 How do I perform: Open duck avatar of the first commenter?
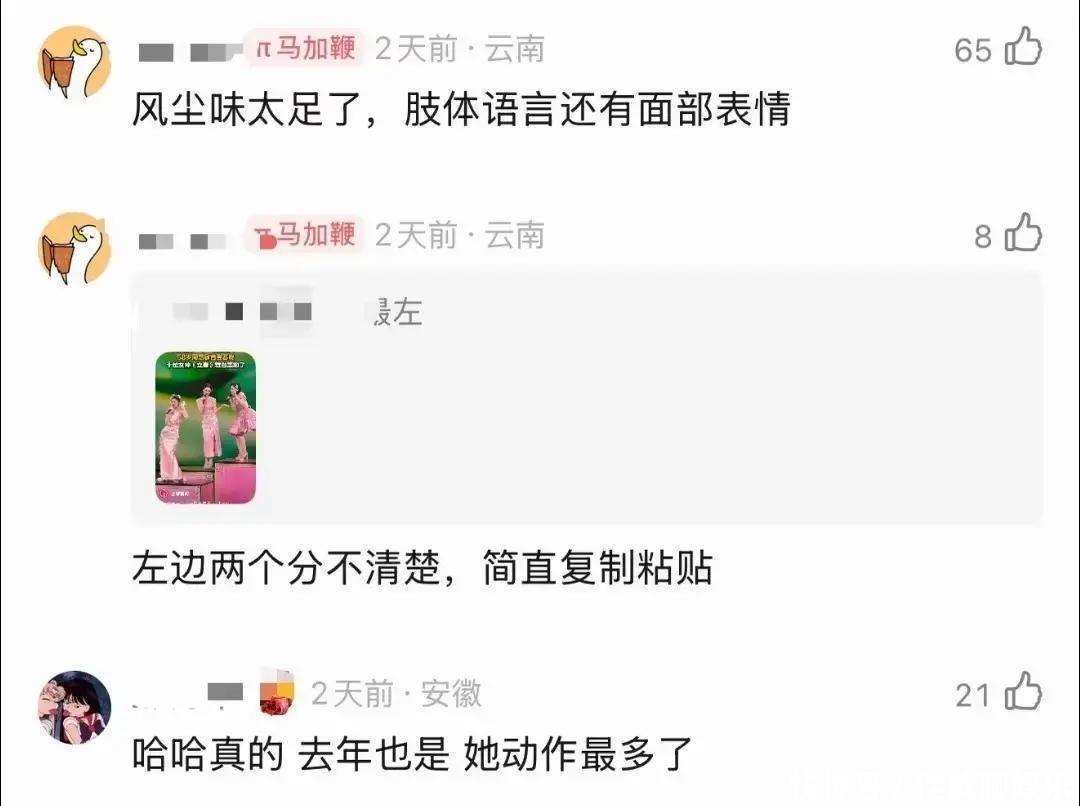pyautogui.click(x=74, y=63)
